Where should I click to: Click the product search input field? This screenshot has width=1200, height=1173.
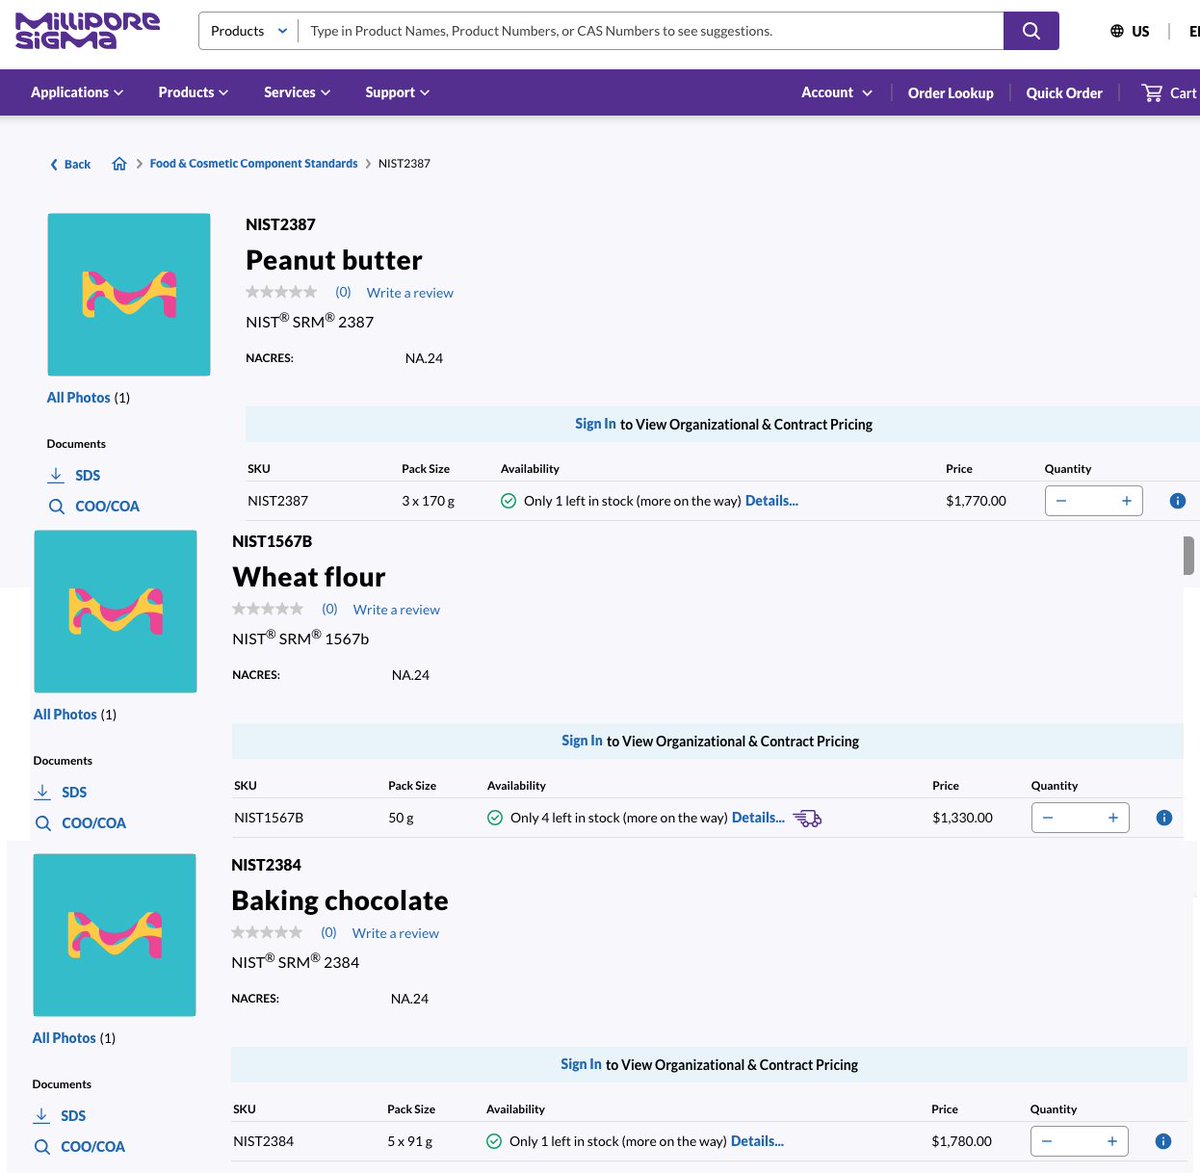click(651, 31)
